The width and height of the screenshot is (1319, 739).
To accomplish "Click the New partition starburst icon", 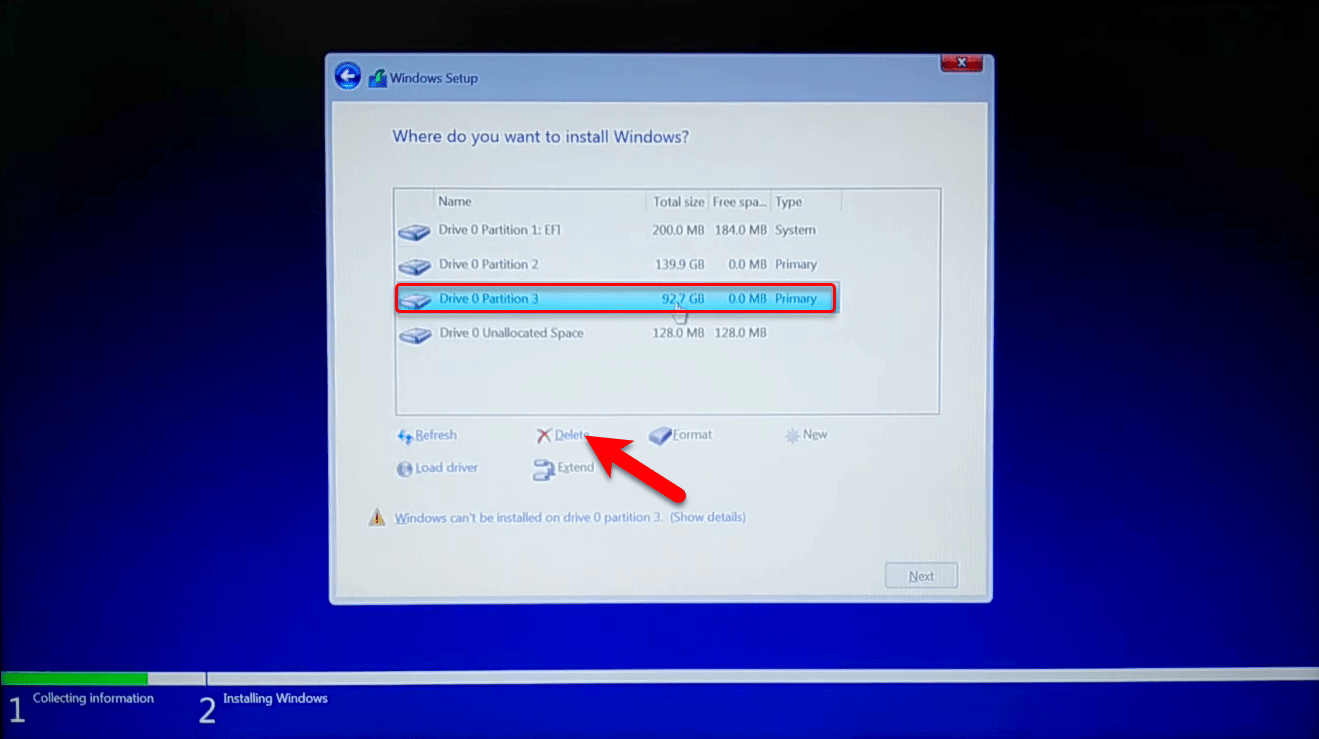I will pyautogui.click(x=792, y=436).
